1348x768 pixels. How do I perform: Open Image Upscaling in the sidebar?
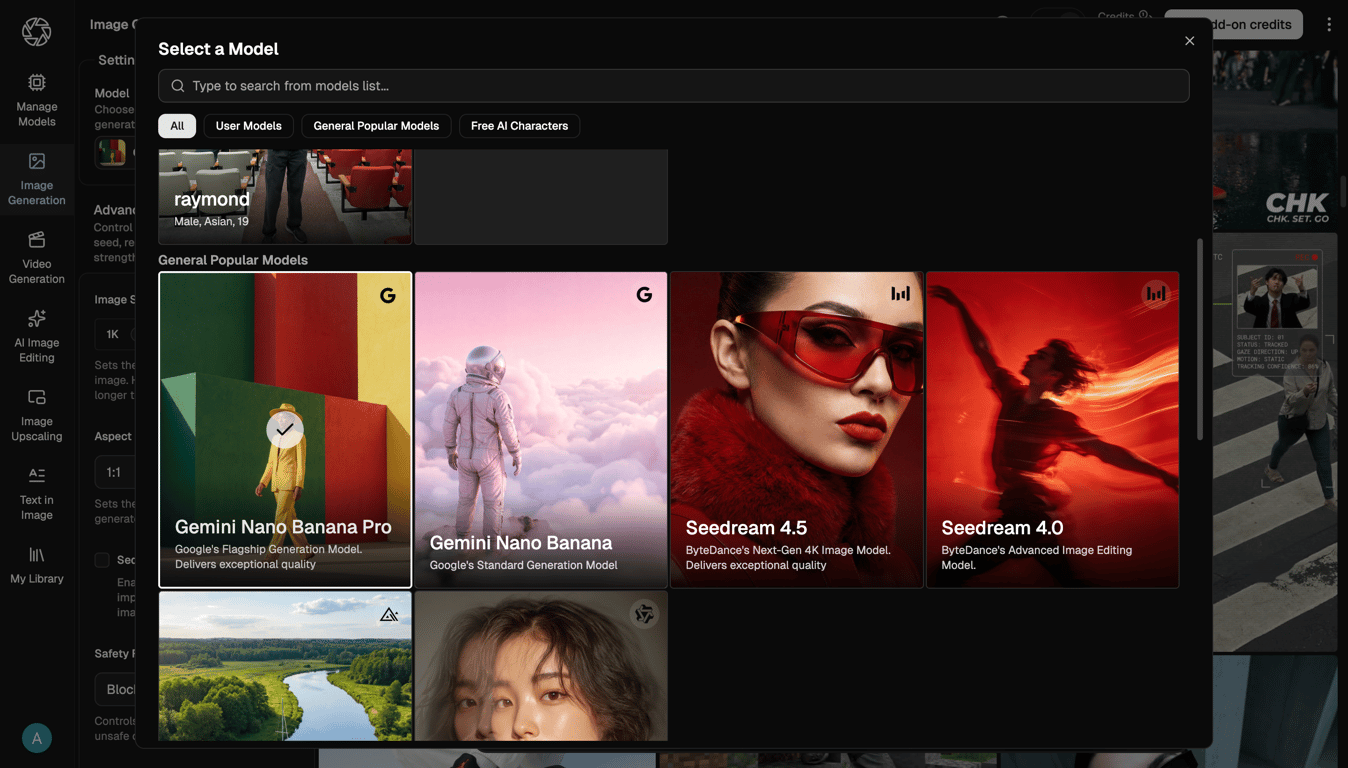coord(37,415)
